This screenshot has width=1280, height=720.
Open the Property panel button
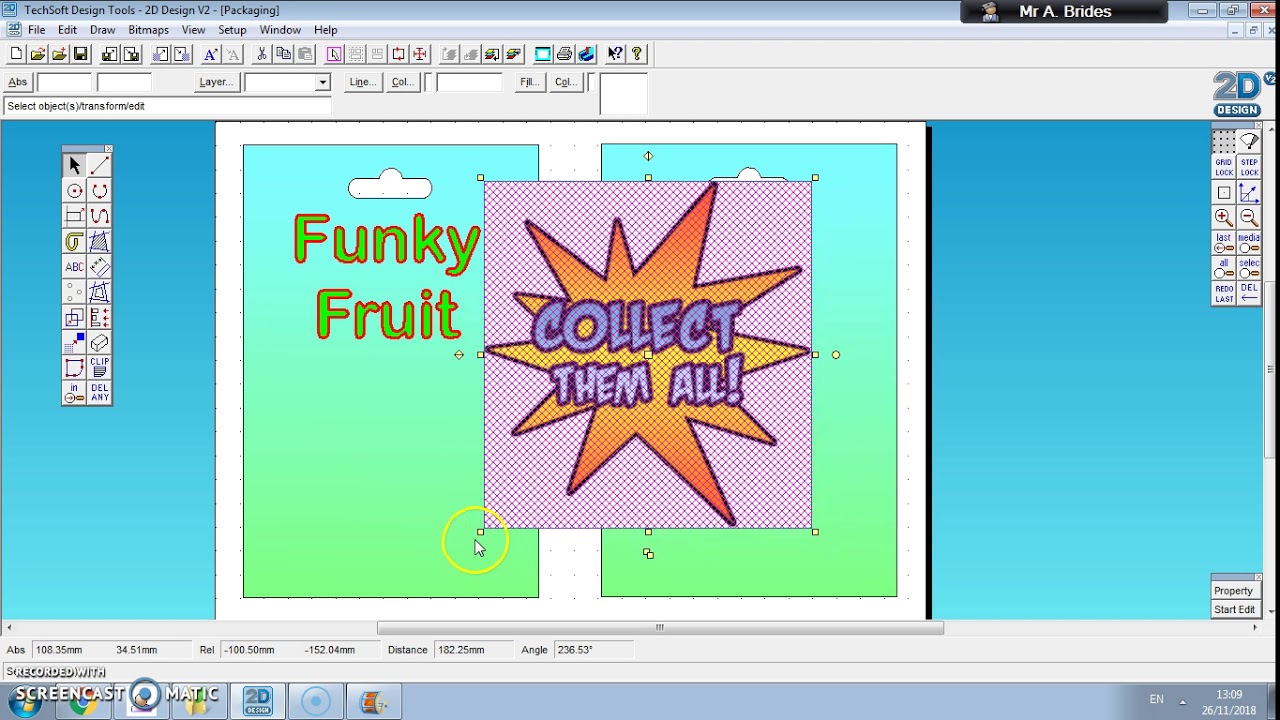pyautogui.click(x=1233, y=591)
